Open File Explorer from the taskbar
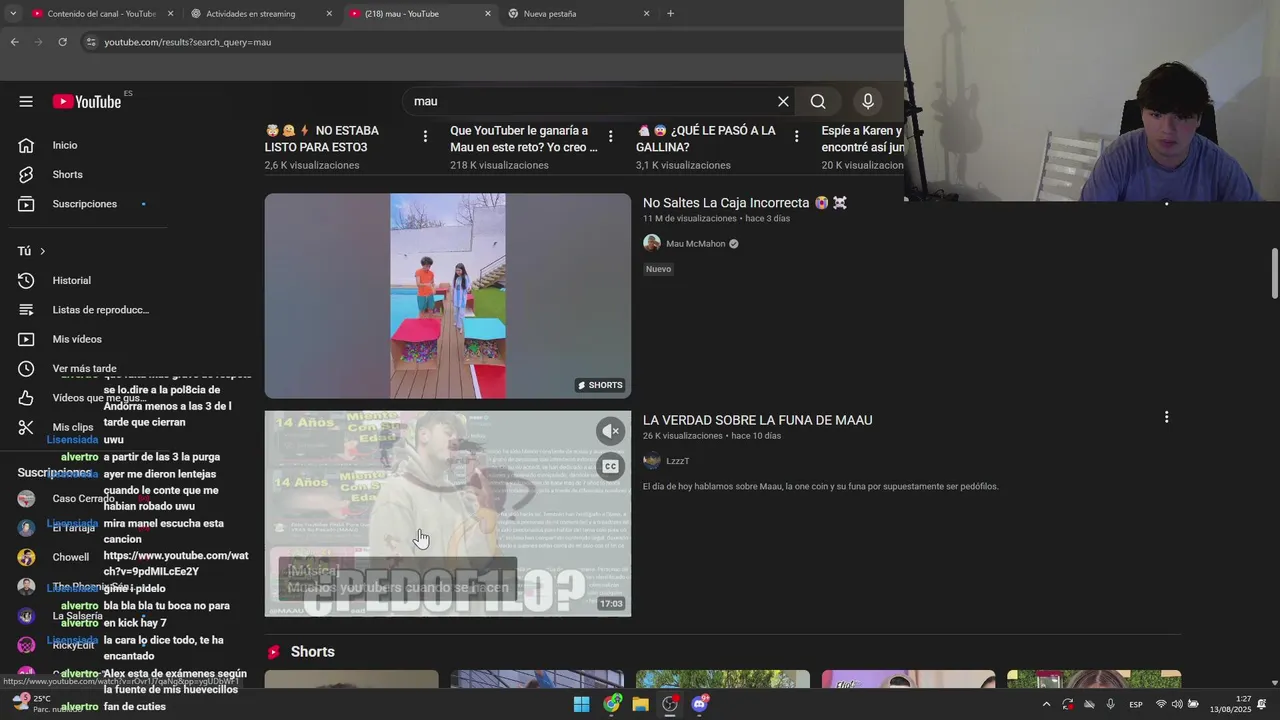The width and height of the screenshot is (1280, 720). pos(641,704)
